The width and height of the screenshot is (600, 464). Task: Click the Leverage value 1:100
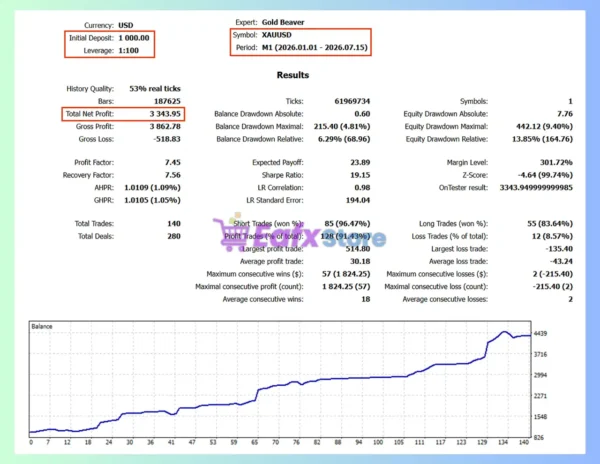pos(128,50)
